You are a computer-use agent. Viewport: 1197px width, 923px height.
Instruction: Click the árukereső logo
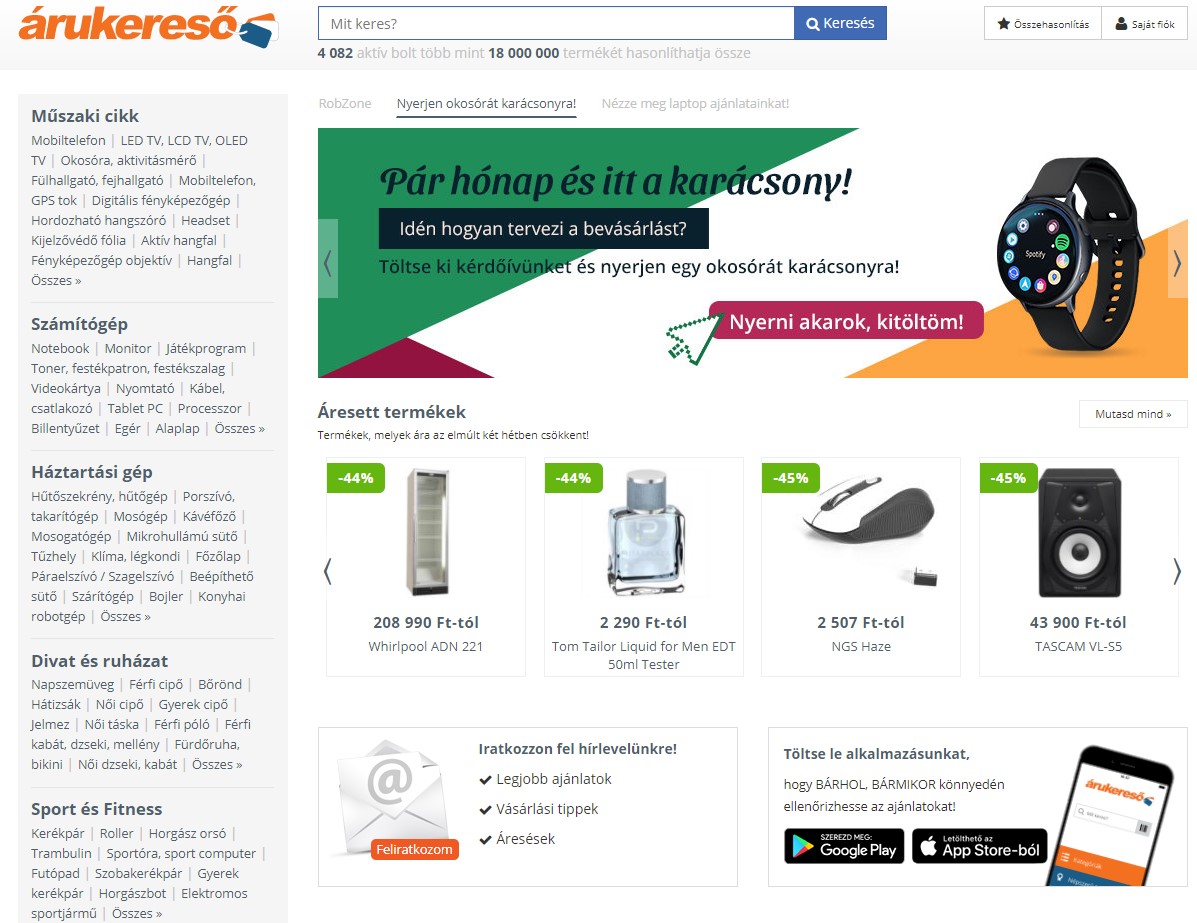coord(148,27)
